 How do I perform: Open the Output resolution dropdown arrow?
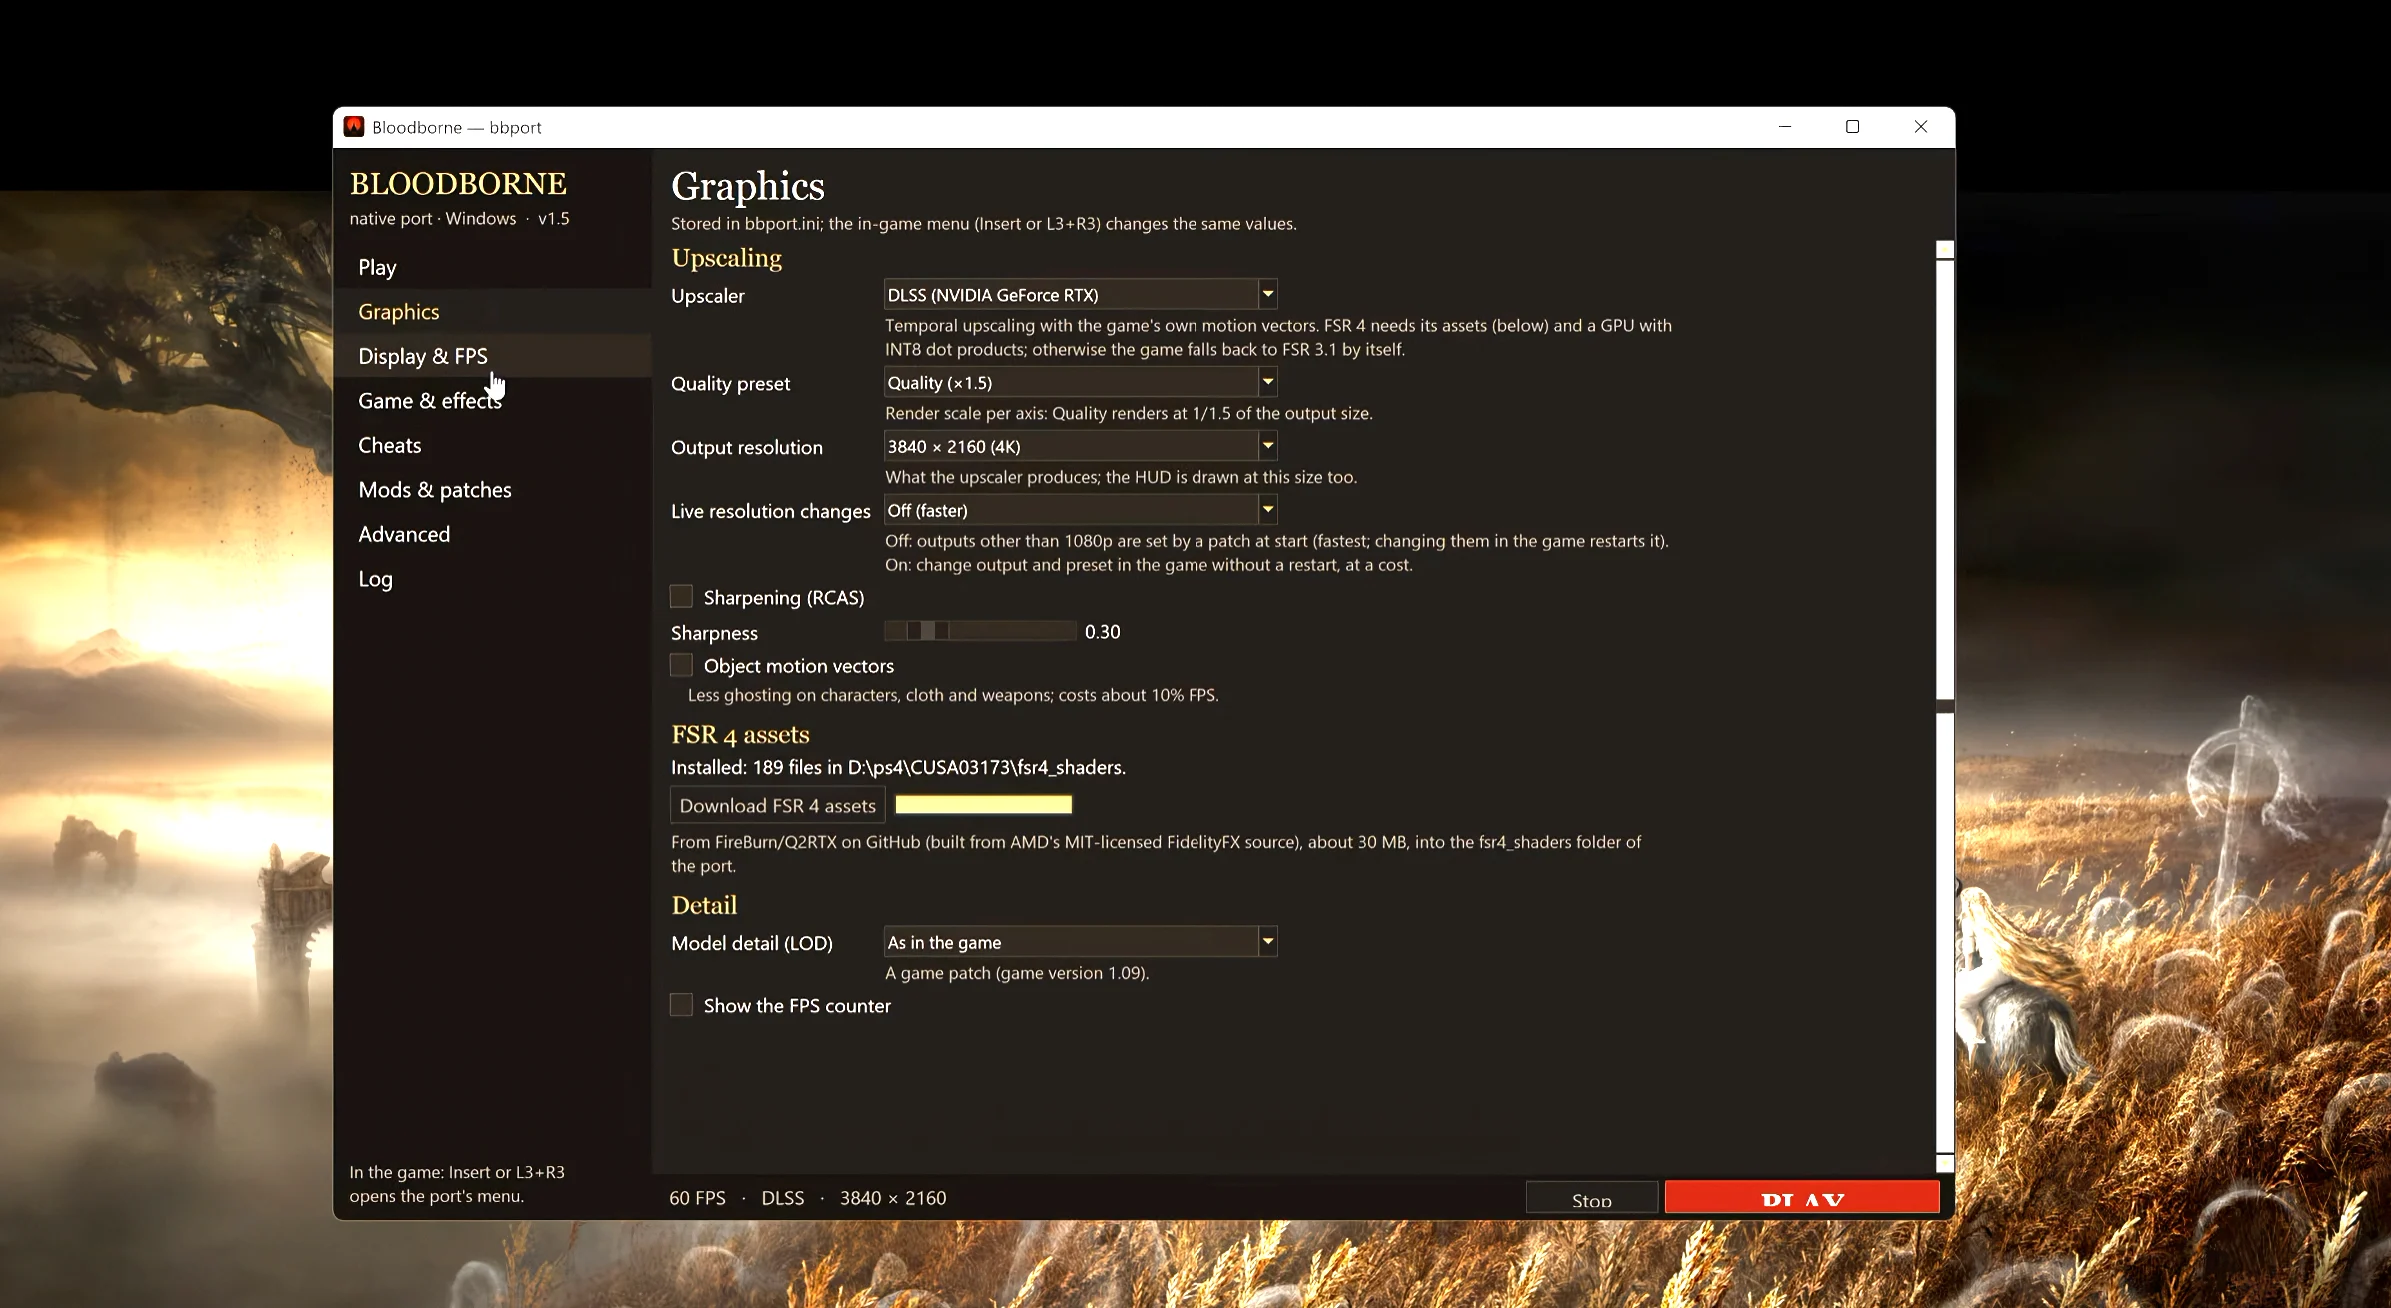point(1267,446)
